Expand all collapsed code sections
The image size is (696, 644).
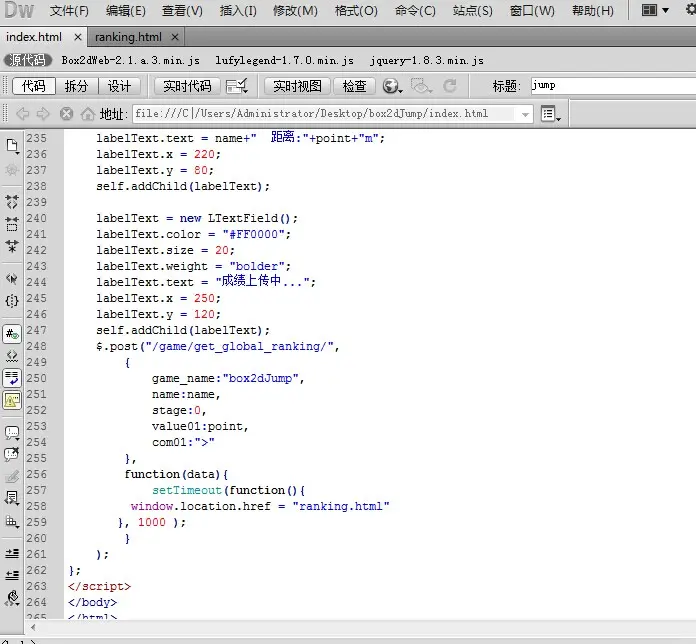click(x=12, y=246)
